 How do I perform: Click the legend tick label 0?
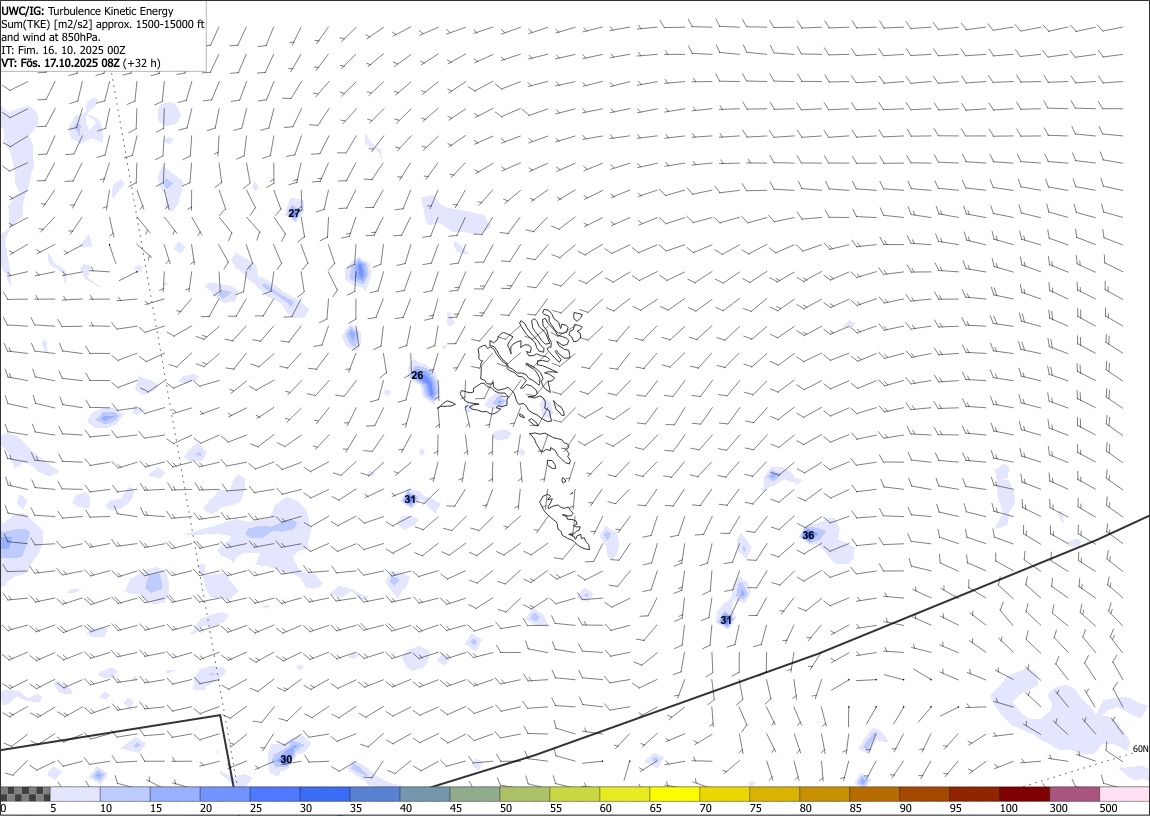point(3,808)
